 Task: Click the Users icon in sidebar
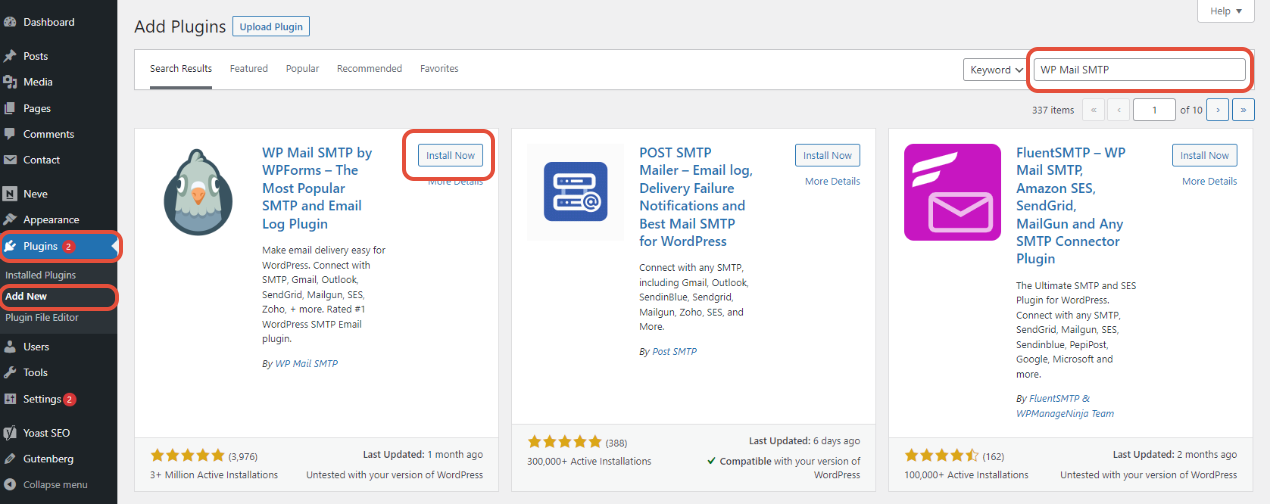pos(10,347)
